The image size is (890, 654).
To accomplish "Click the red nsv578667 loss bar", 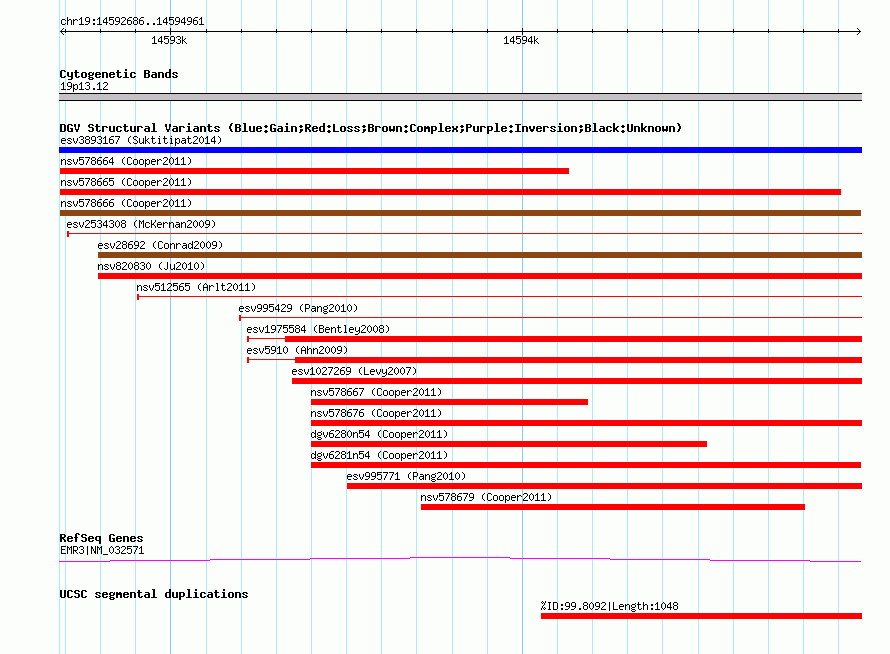I will click(449, 402).
